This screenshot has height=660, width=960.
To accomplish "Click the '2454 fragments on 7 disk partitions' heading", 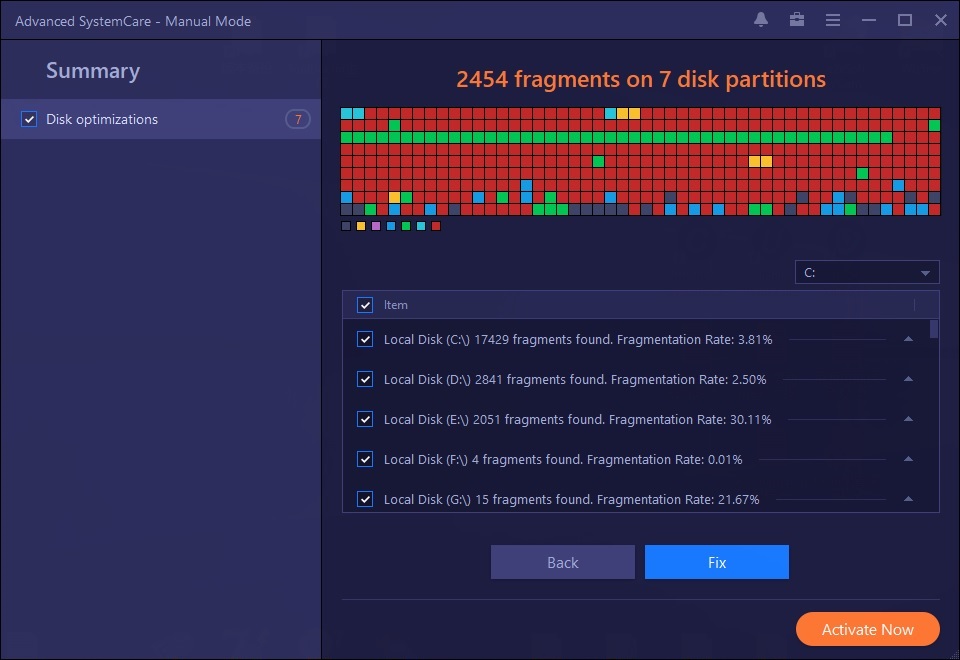I will [641, 79].
